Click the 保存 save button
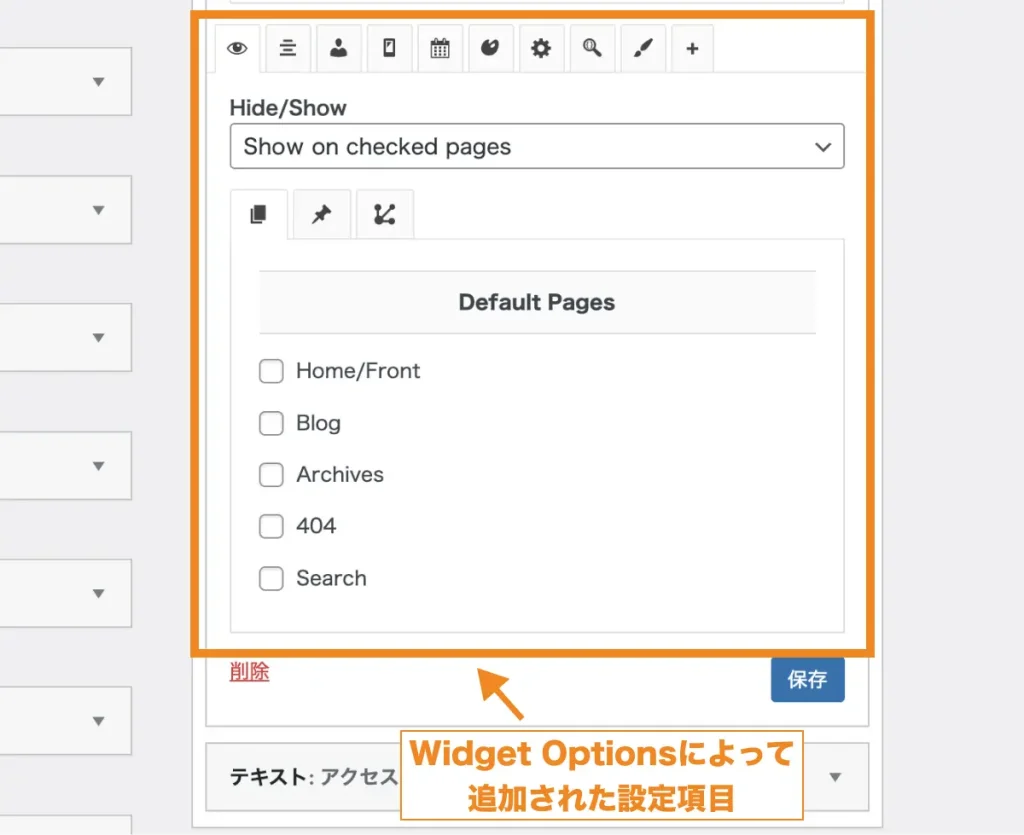This screenshot has width=1024, height=835. click(x=807, y=680)
